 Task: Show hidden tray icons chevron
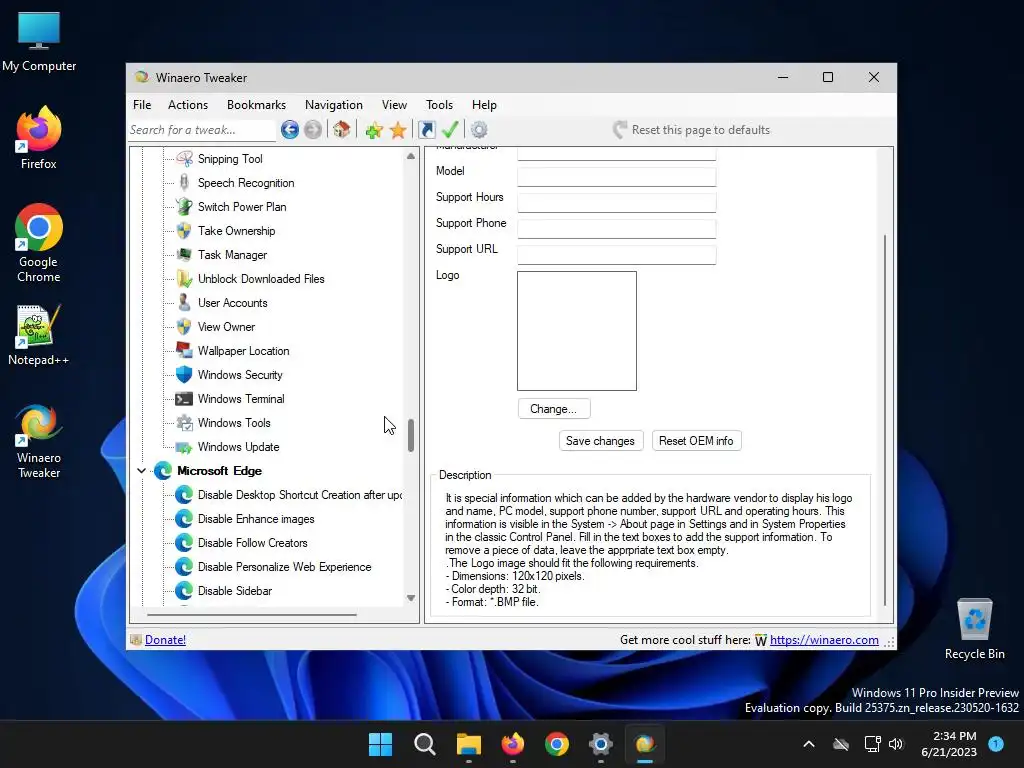coord(808,744)
